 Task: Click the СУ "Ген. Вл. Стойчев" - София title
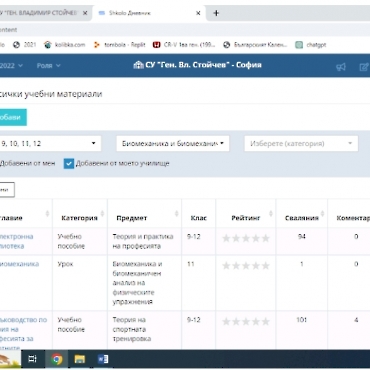[203, 65]
